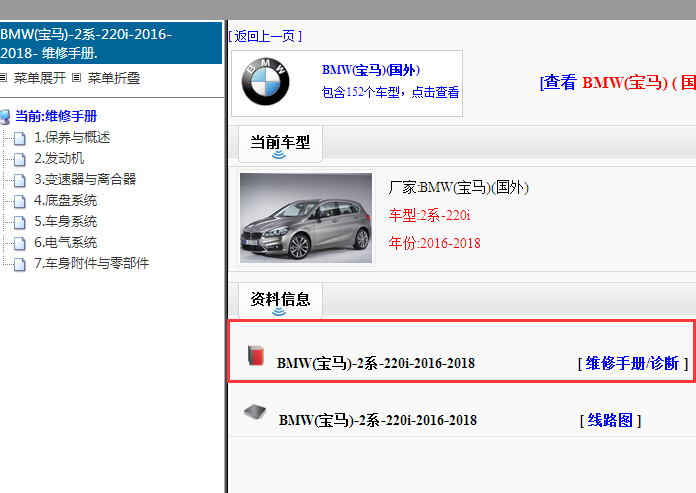The width and height of the screenshot is (696, 493).
Task: Open 5.车身系统 chapter
Action: click(x=65, y=221)
